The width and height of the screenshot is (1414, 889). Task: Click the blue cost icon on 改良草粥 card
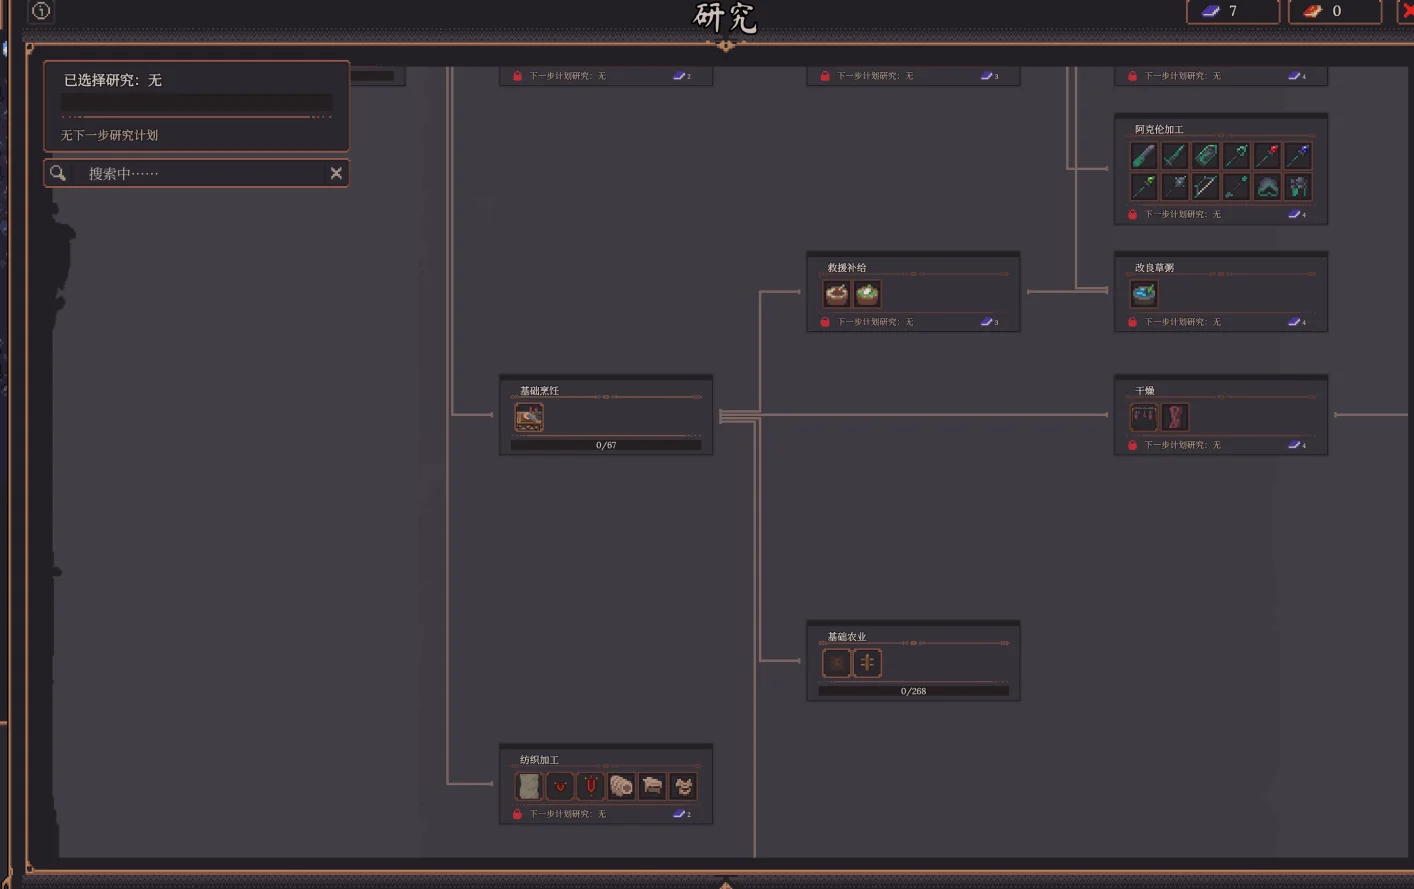[x=1295, y=322]
